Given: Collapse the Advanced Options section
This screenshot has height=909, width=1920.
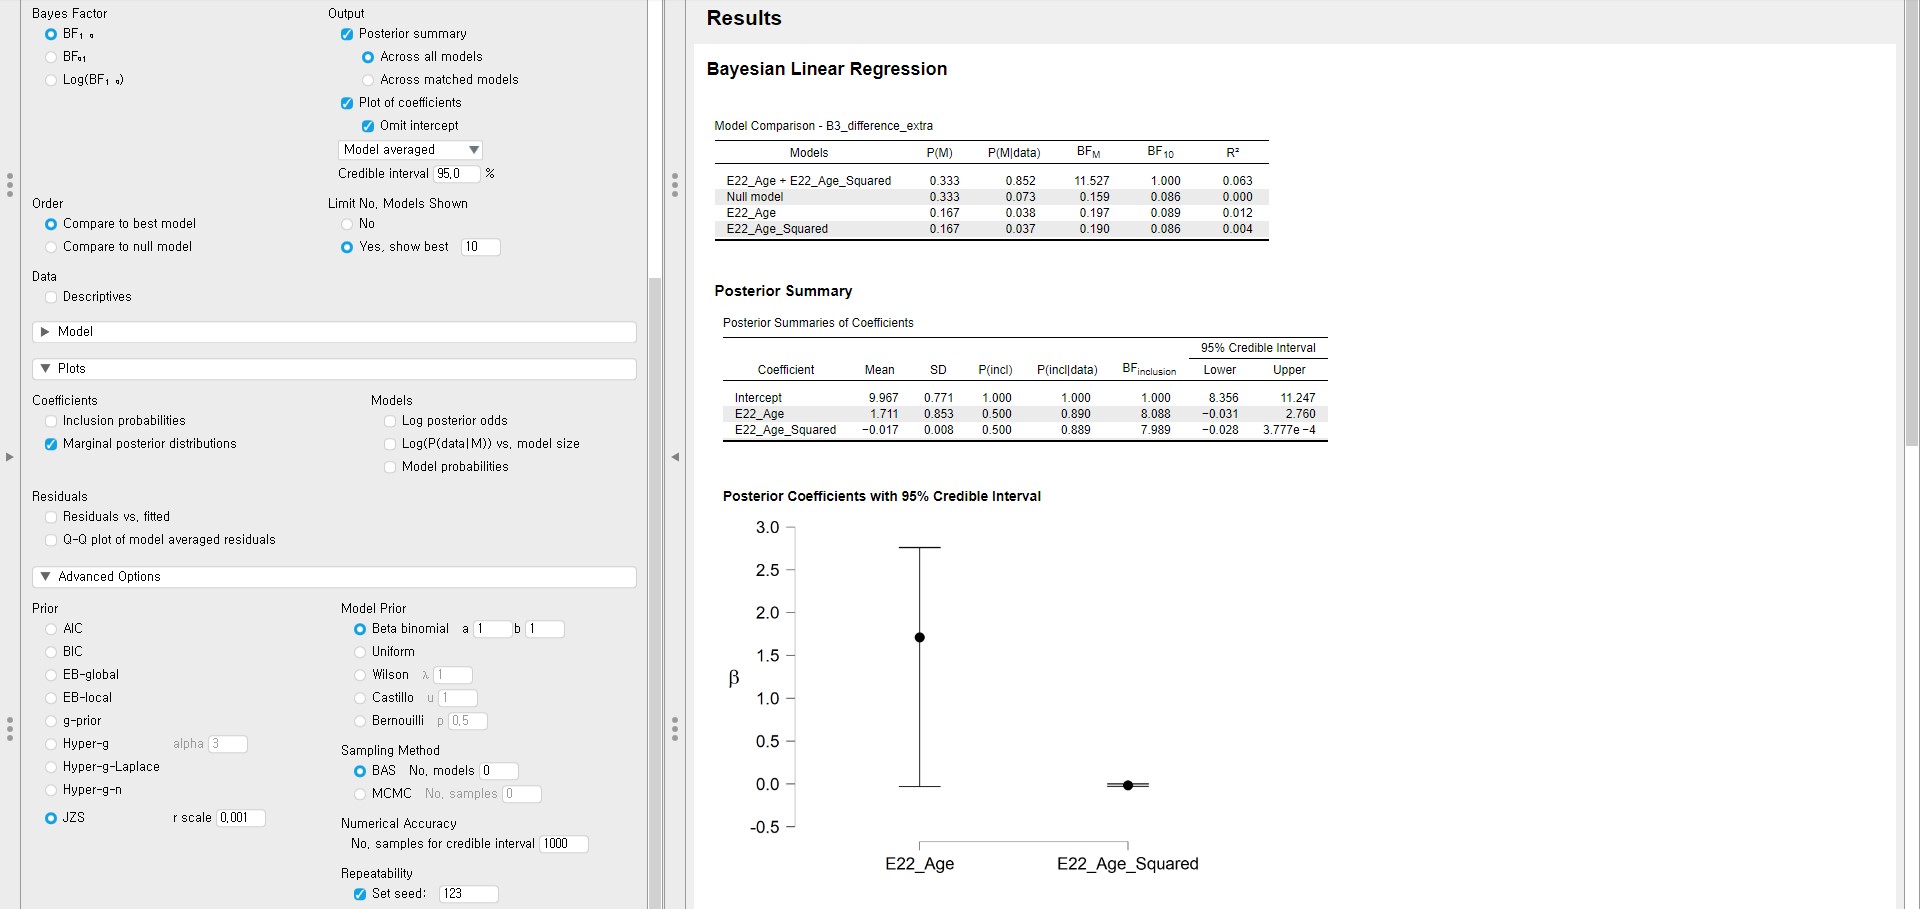Looking at the screenshot, I should pos(334,577).
